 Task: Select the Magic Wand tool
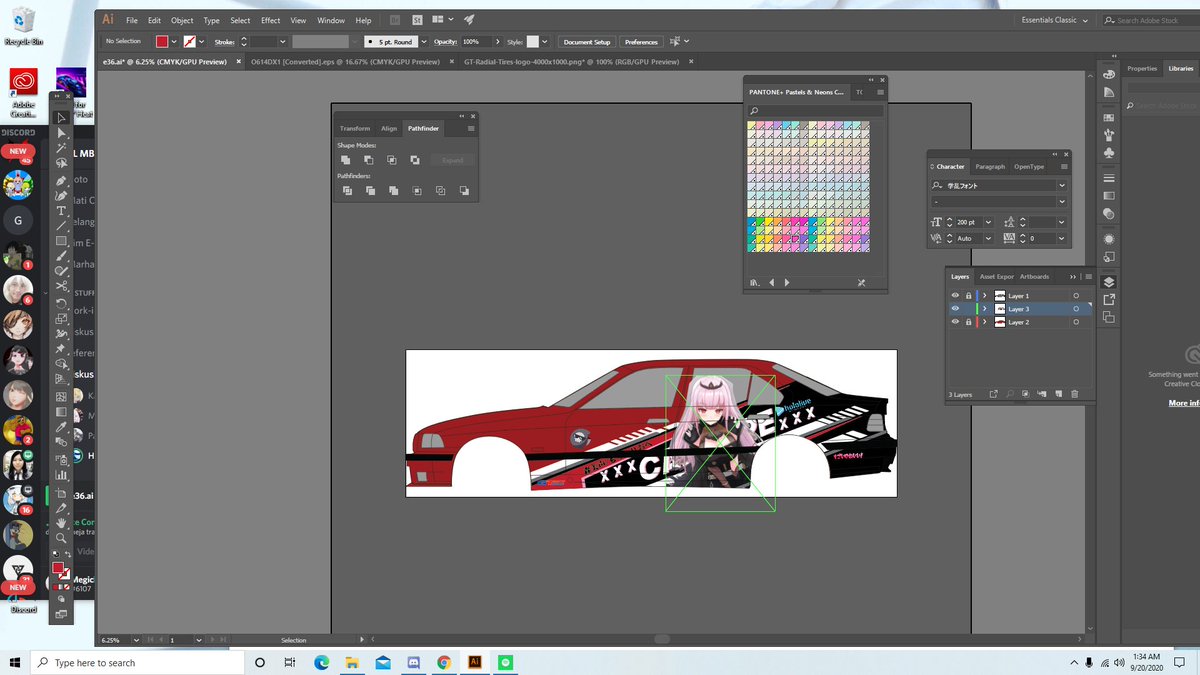click(62, 148)
